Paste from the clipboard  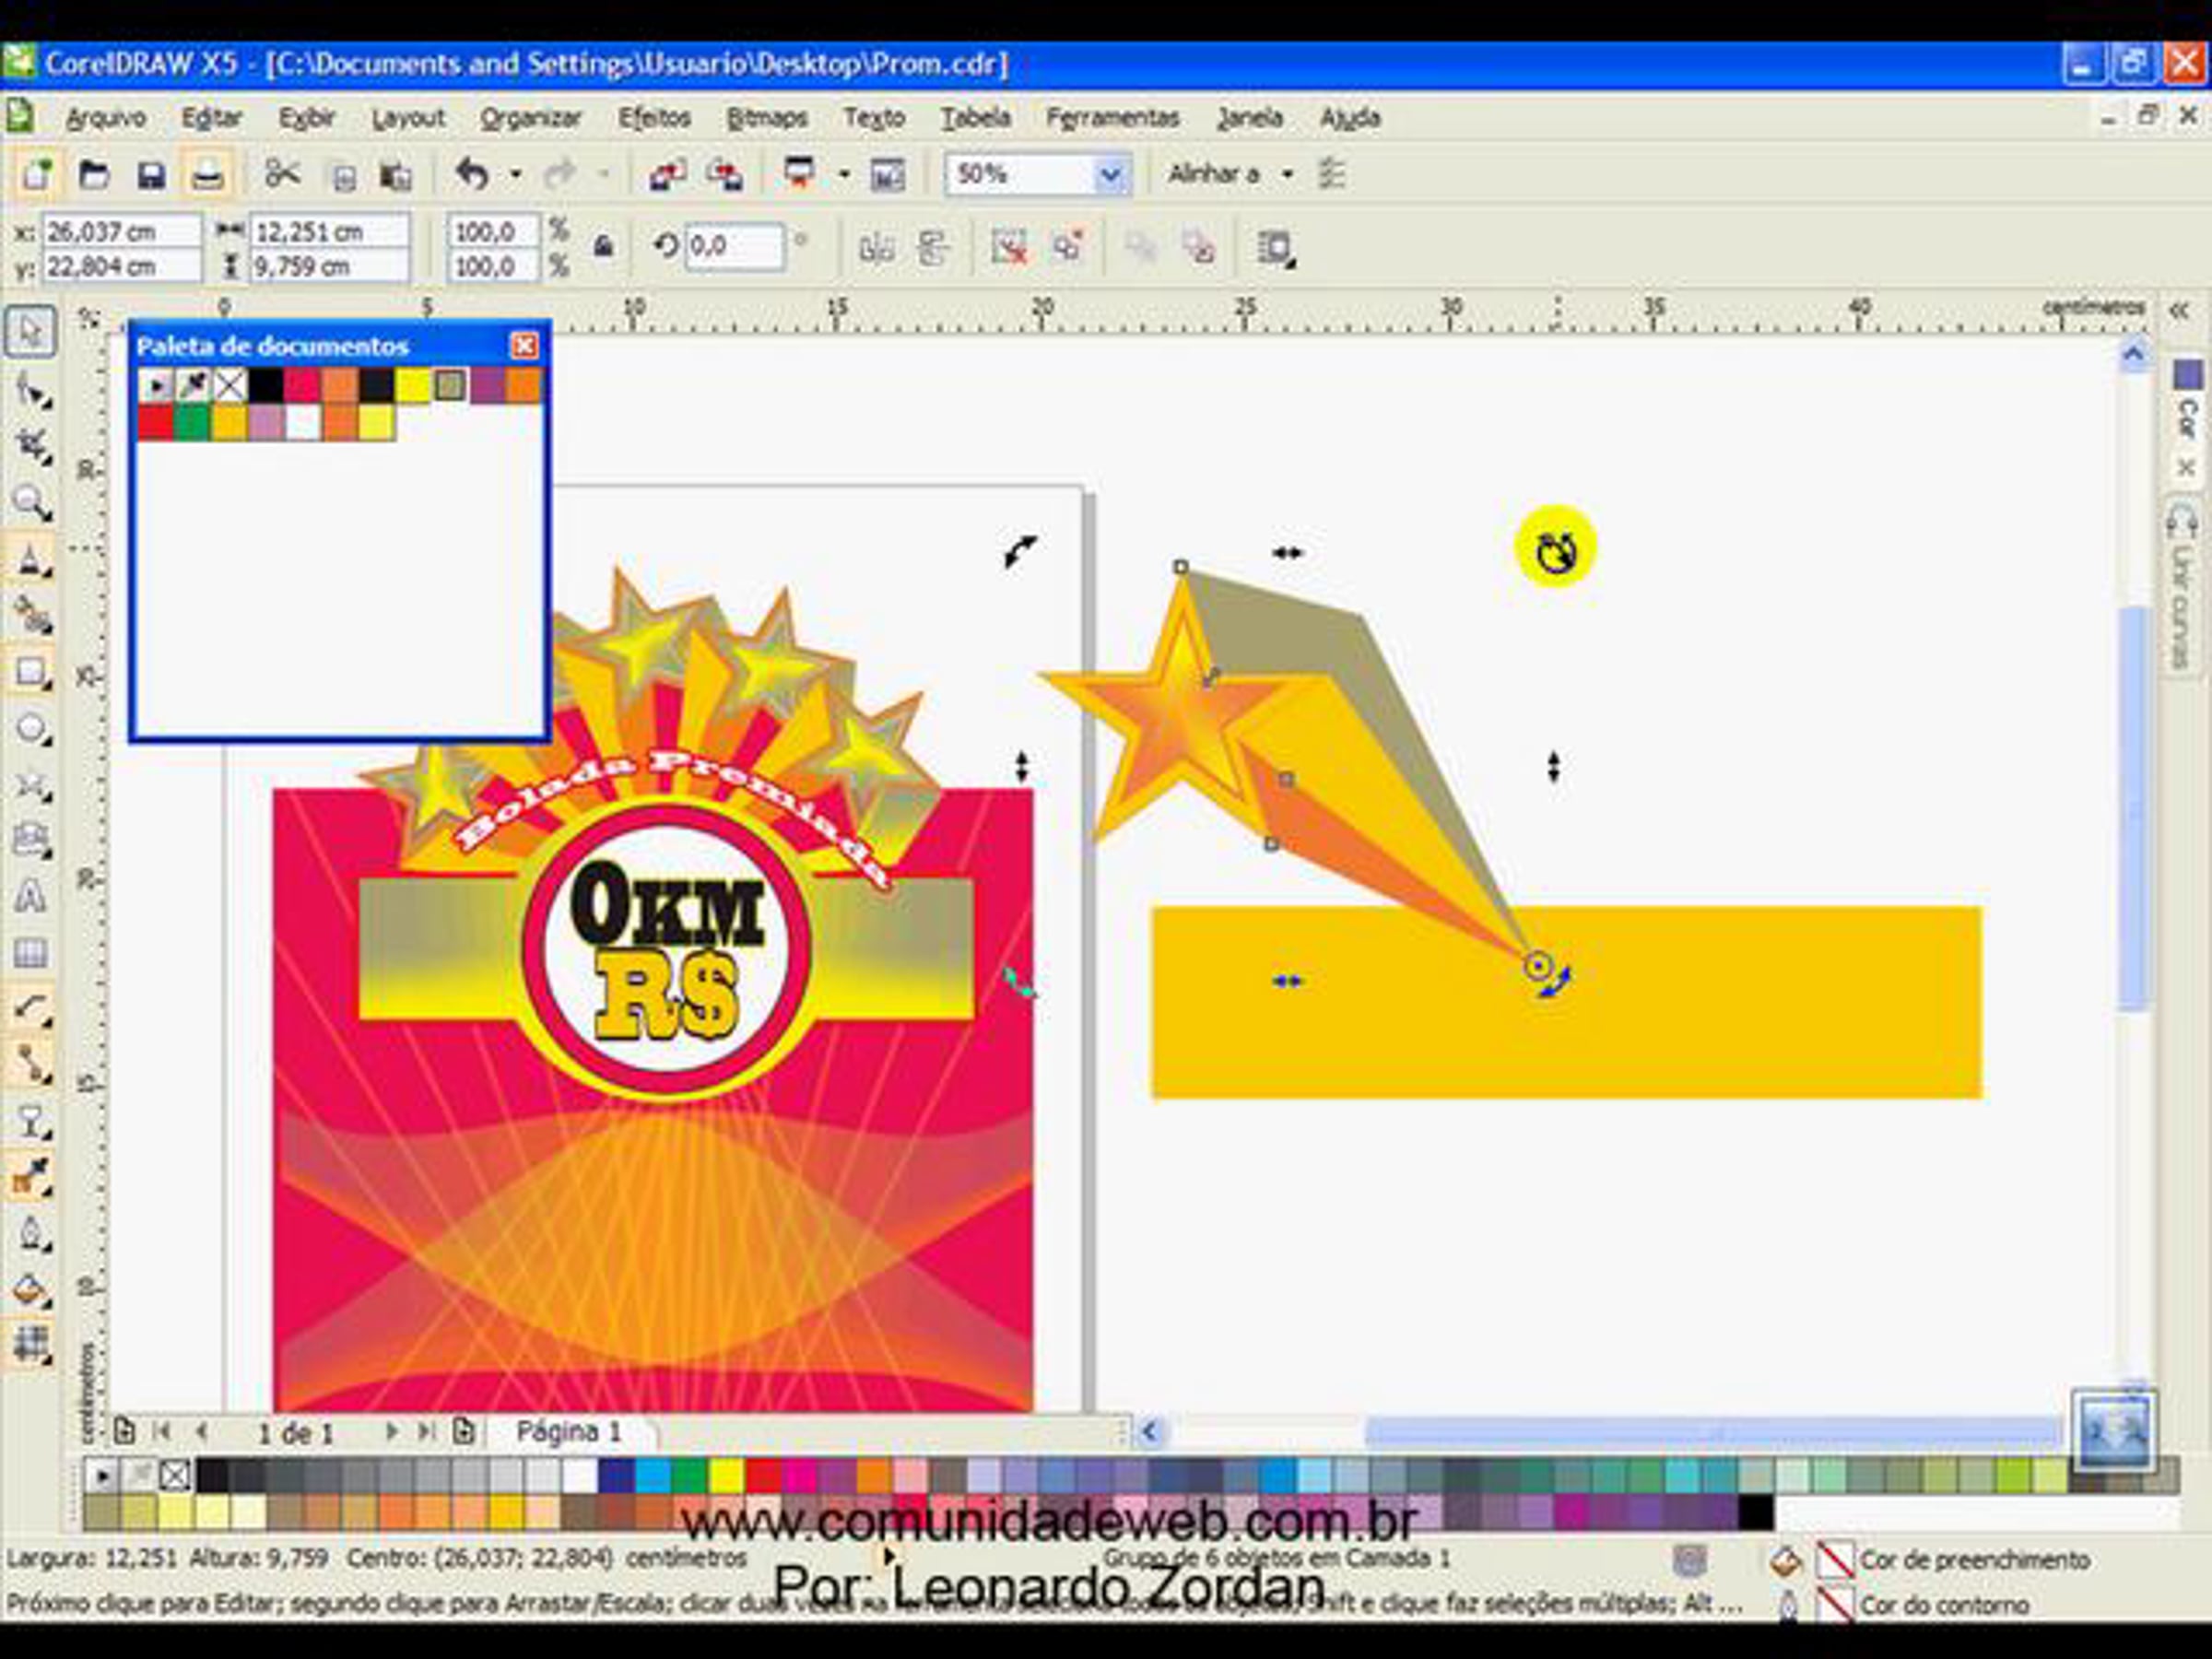[x=396, y=177]
